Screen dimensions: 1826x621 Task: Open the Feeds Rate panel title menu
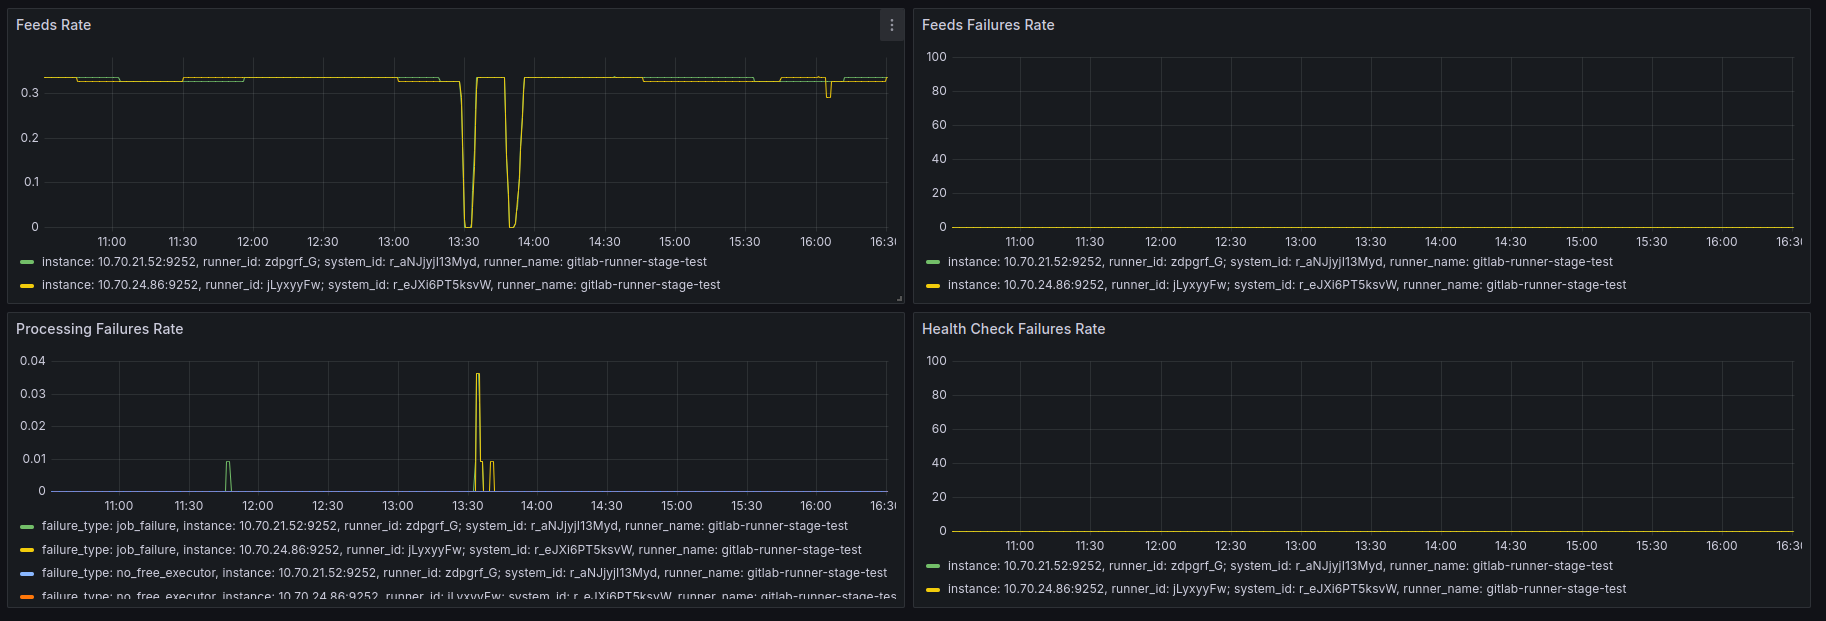(54, 25)
